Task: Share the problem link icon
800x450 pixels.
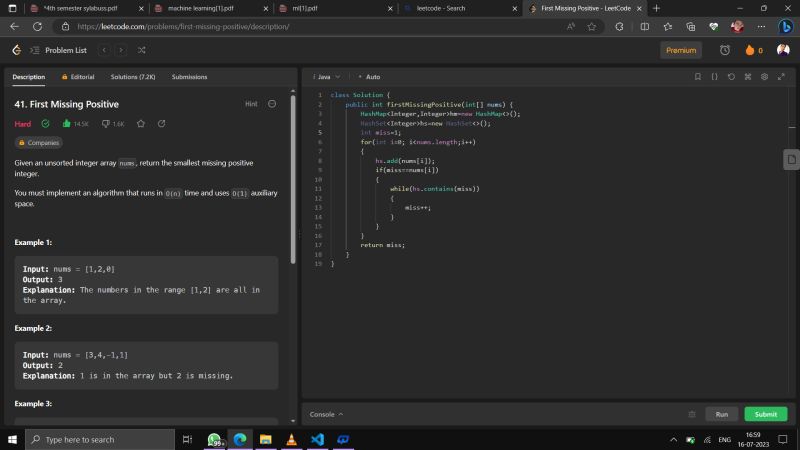Action: (161, 123)
